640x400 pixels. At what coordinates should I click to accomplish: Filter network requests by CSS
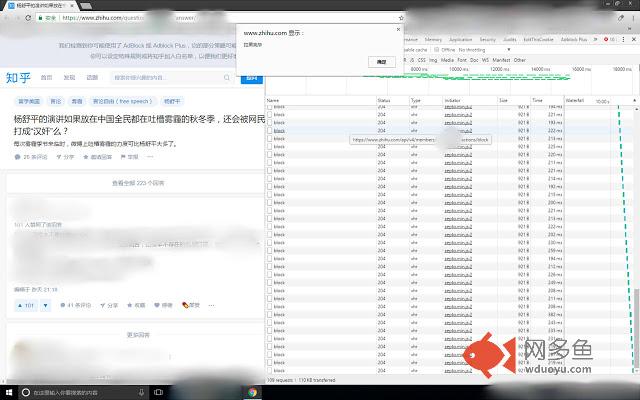[422, 60]
